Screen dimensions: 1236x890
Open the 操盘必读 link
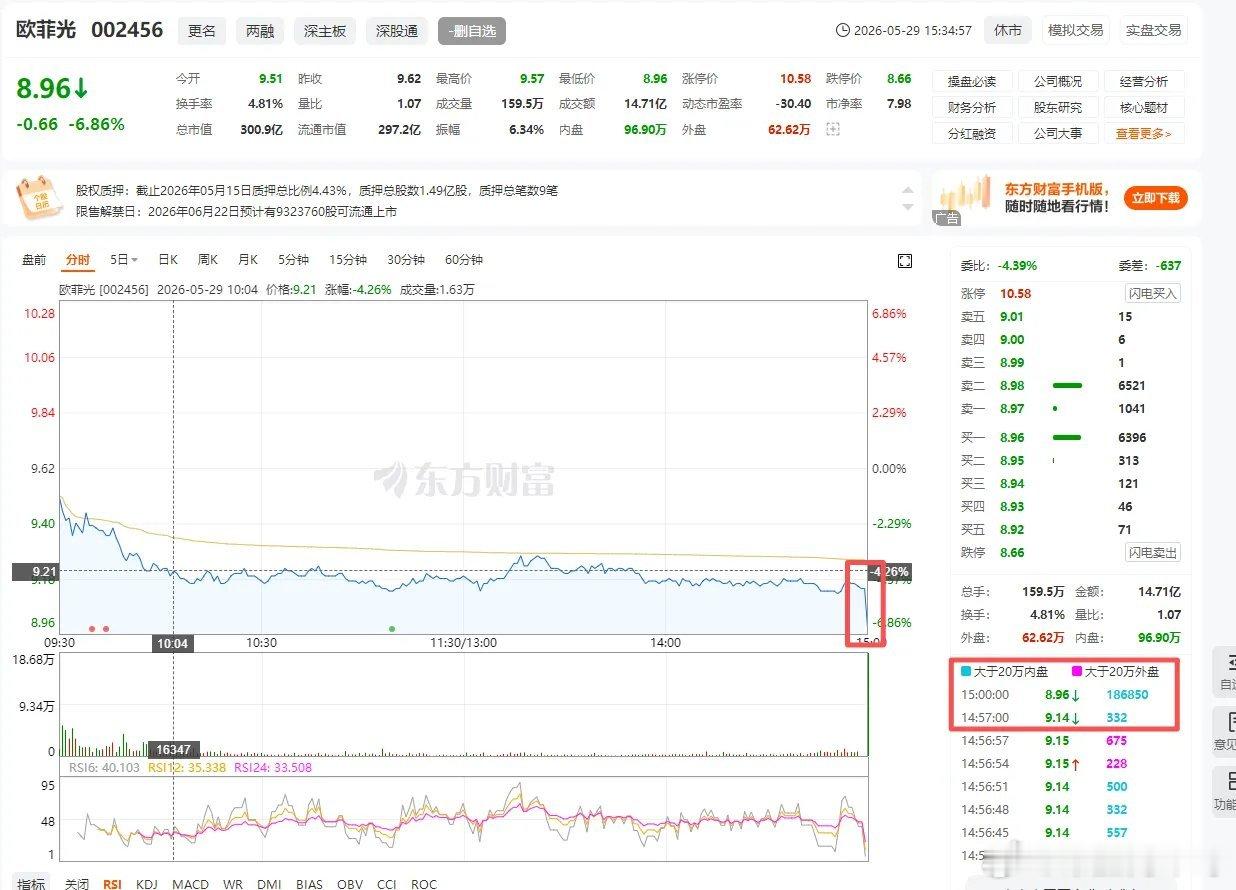coord(972,82)
